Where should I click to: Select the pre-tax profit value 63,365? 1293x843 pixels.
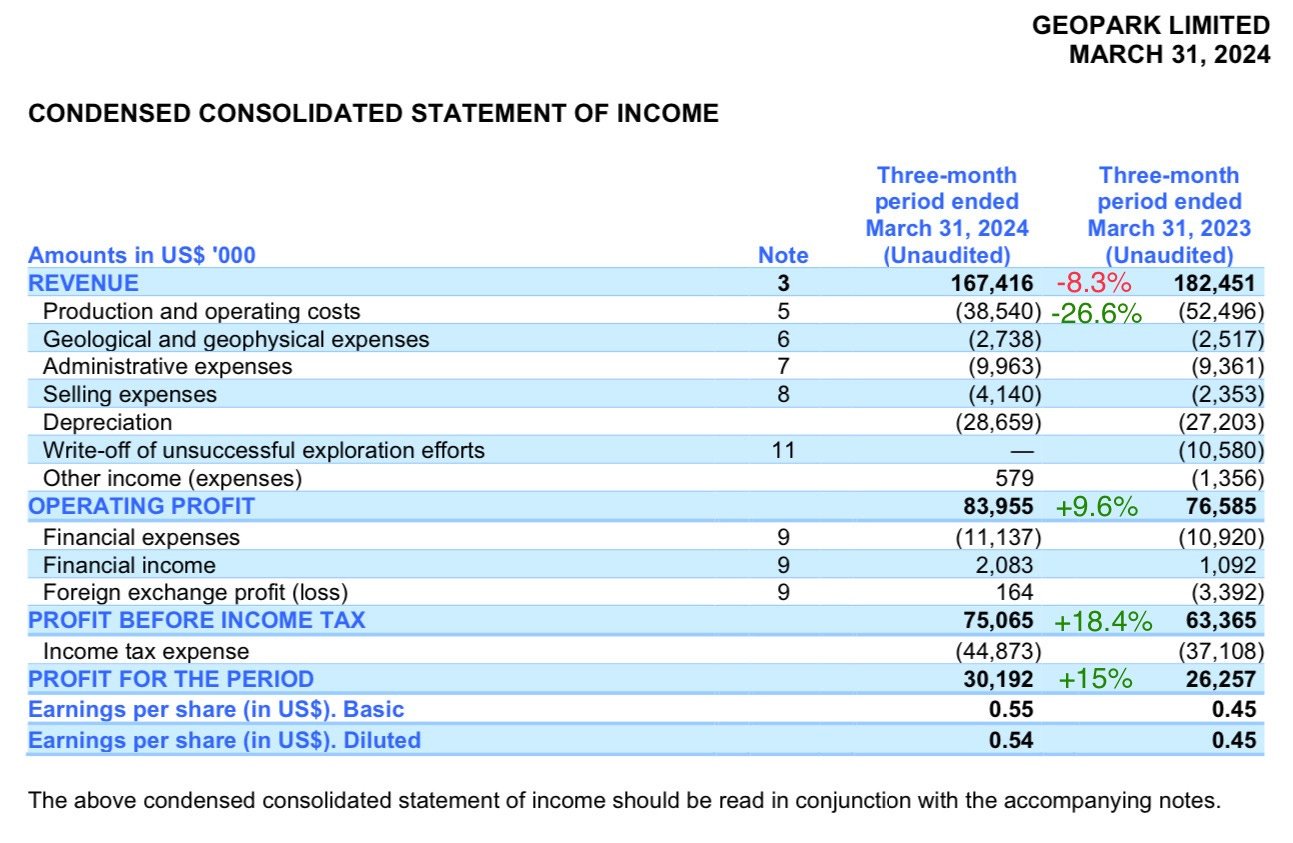click(x=1221, y=620)
